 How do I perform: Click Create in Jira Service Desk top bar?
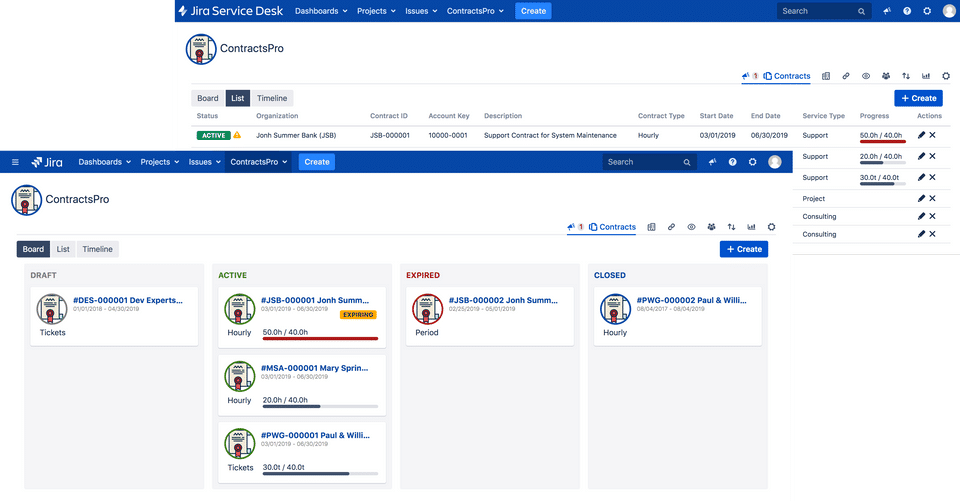pos(533,11)
